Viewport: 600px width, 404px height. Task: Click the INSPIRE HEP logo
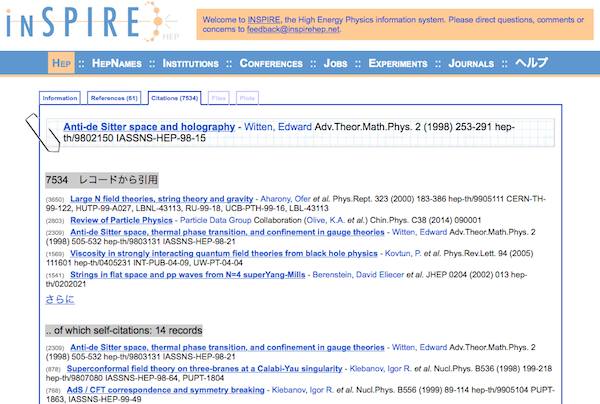click(x=93, y=22)
